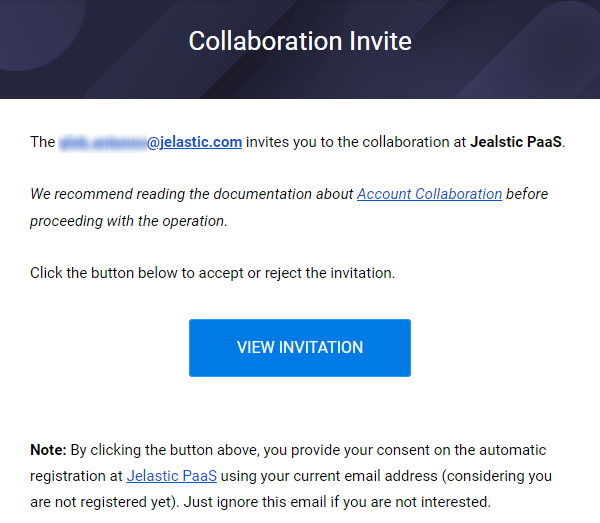Click the bold Note: label

pyautogui.click(x=48, y=450)
